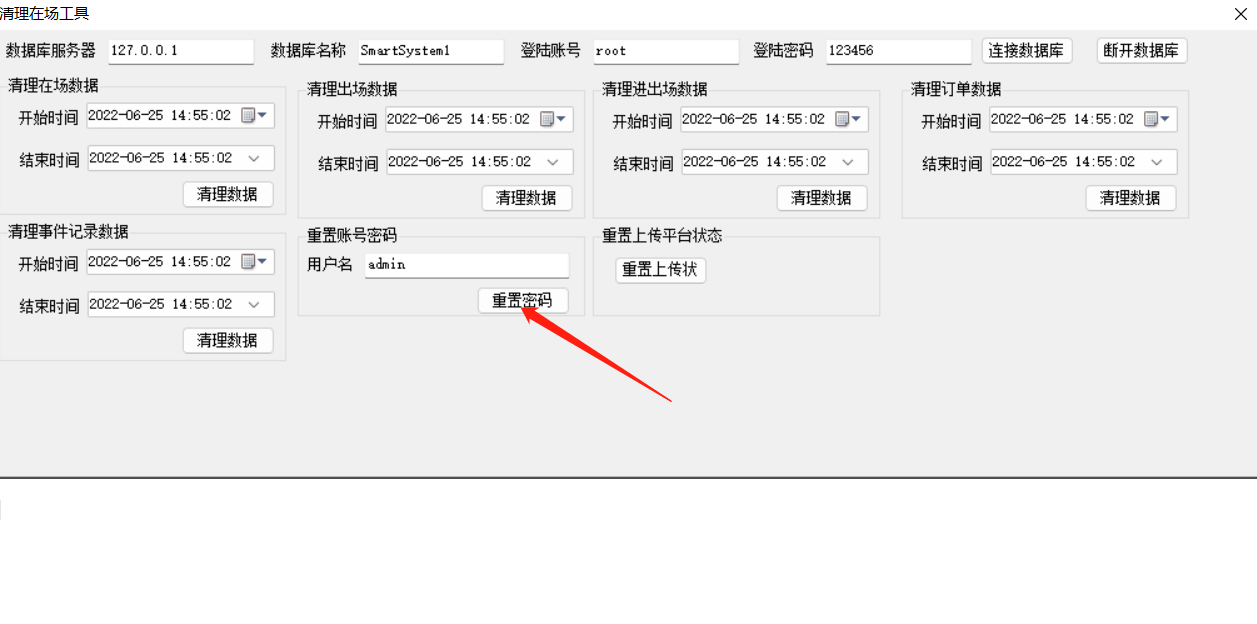Expand 结束时间 dropdown in 清理出场数据

pos(553,162)
